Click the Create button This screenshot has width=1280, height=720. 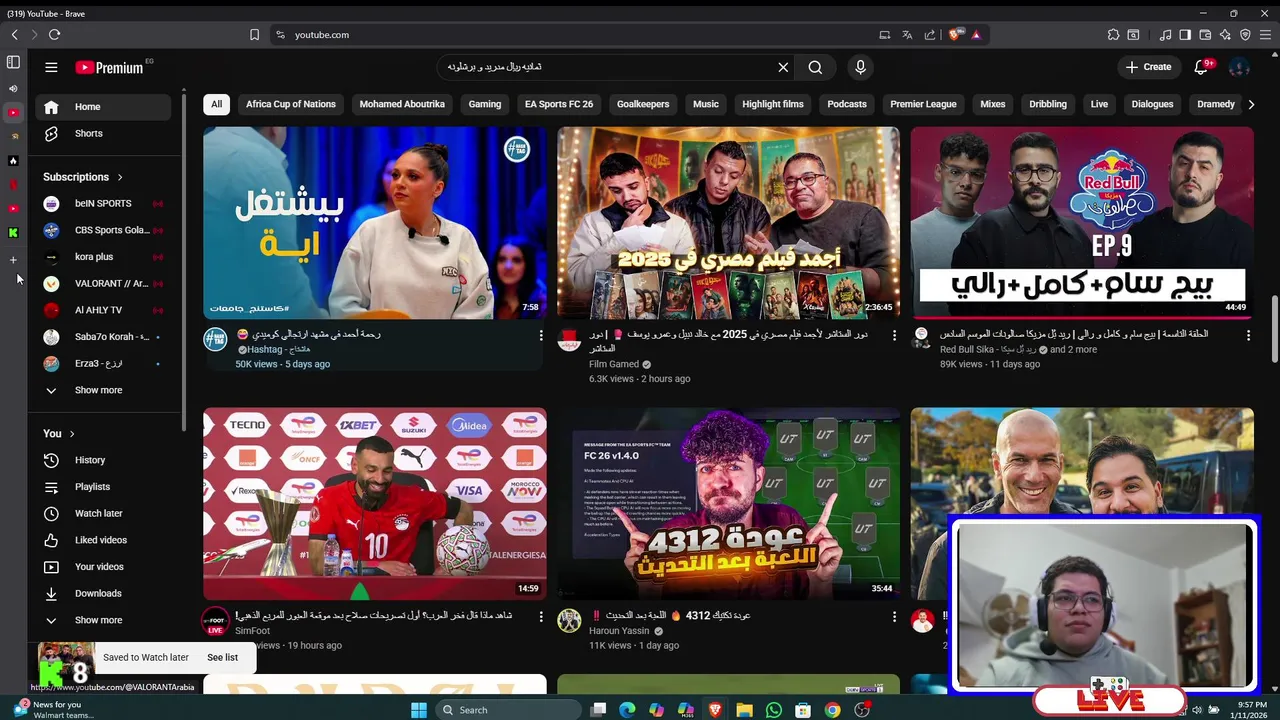[1148, 67]
